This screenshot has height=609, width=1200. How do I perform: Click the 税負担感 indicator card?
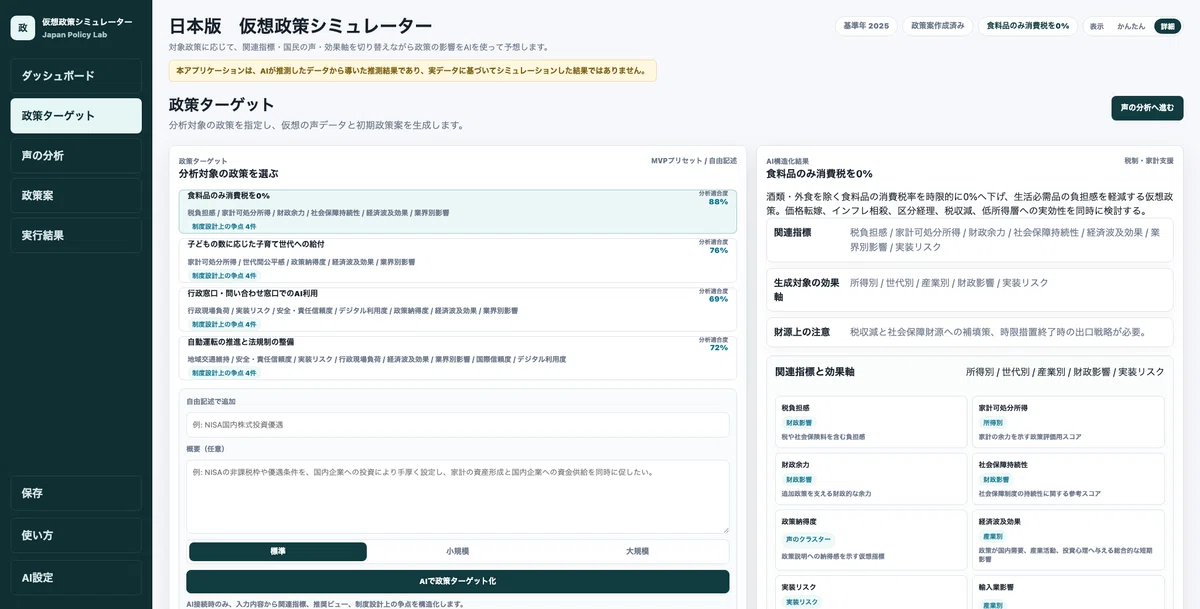[869, 422]
